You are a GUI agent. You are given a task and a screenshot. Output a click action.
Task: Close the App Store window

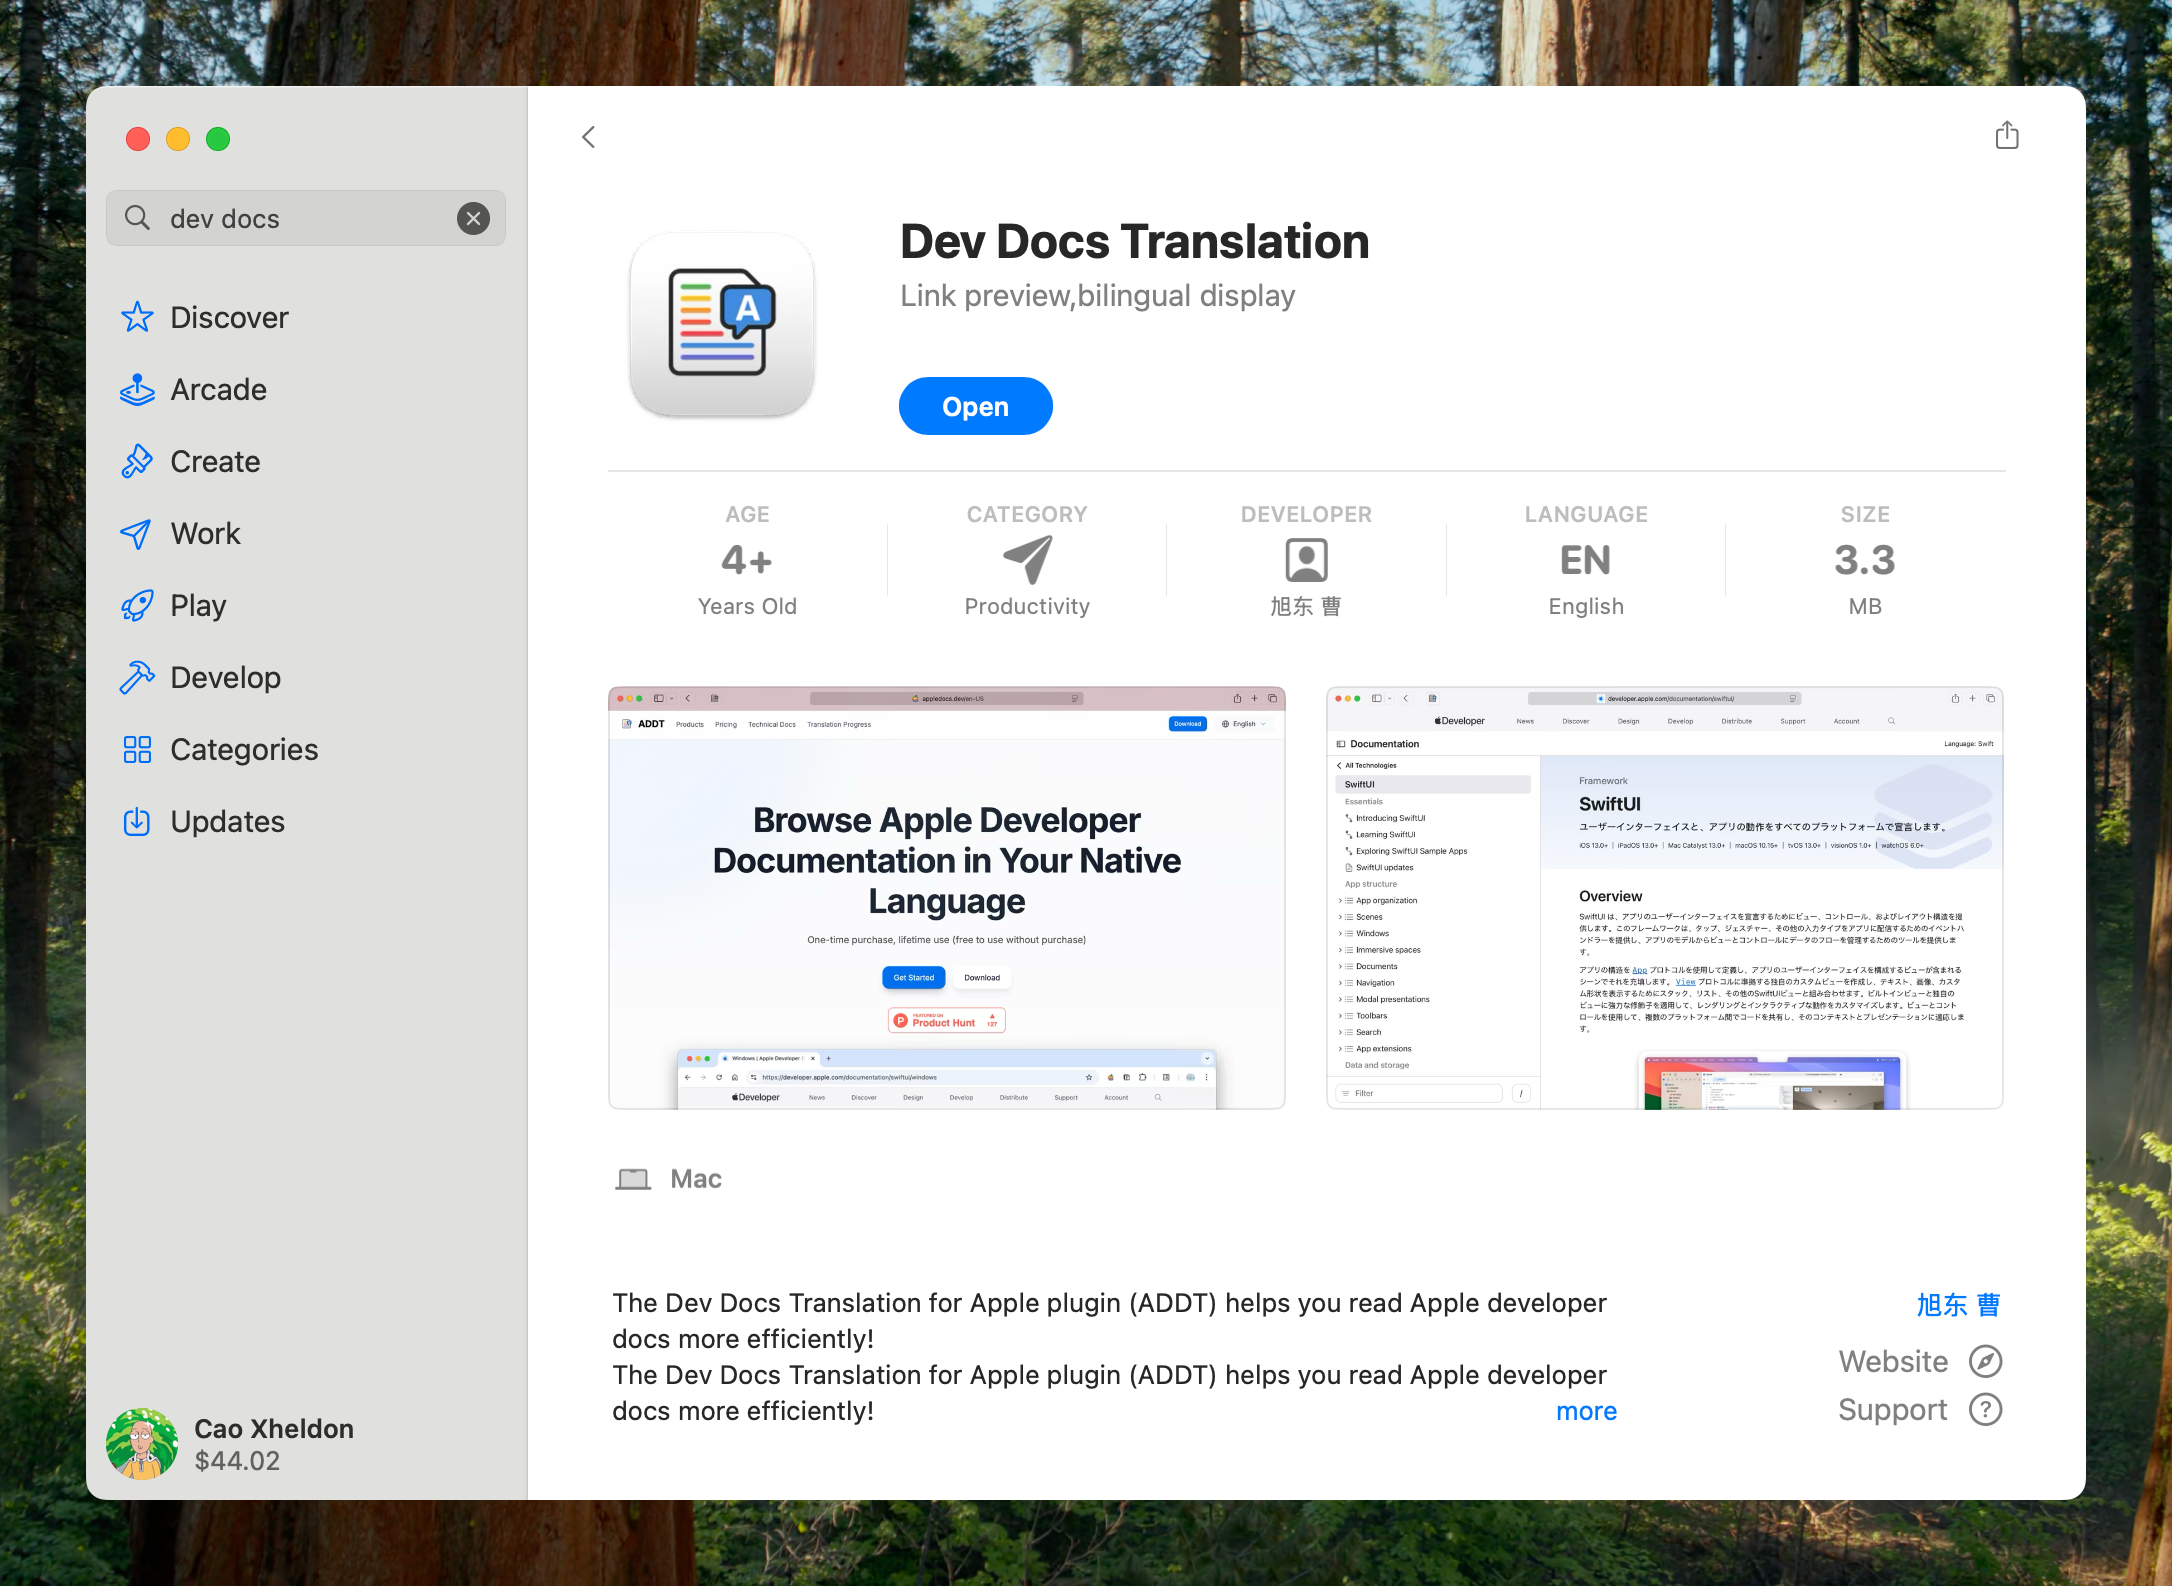click(x=138, y=139)
